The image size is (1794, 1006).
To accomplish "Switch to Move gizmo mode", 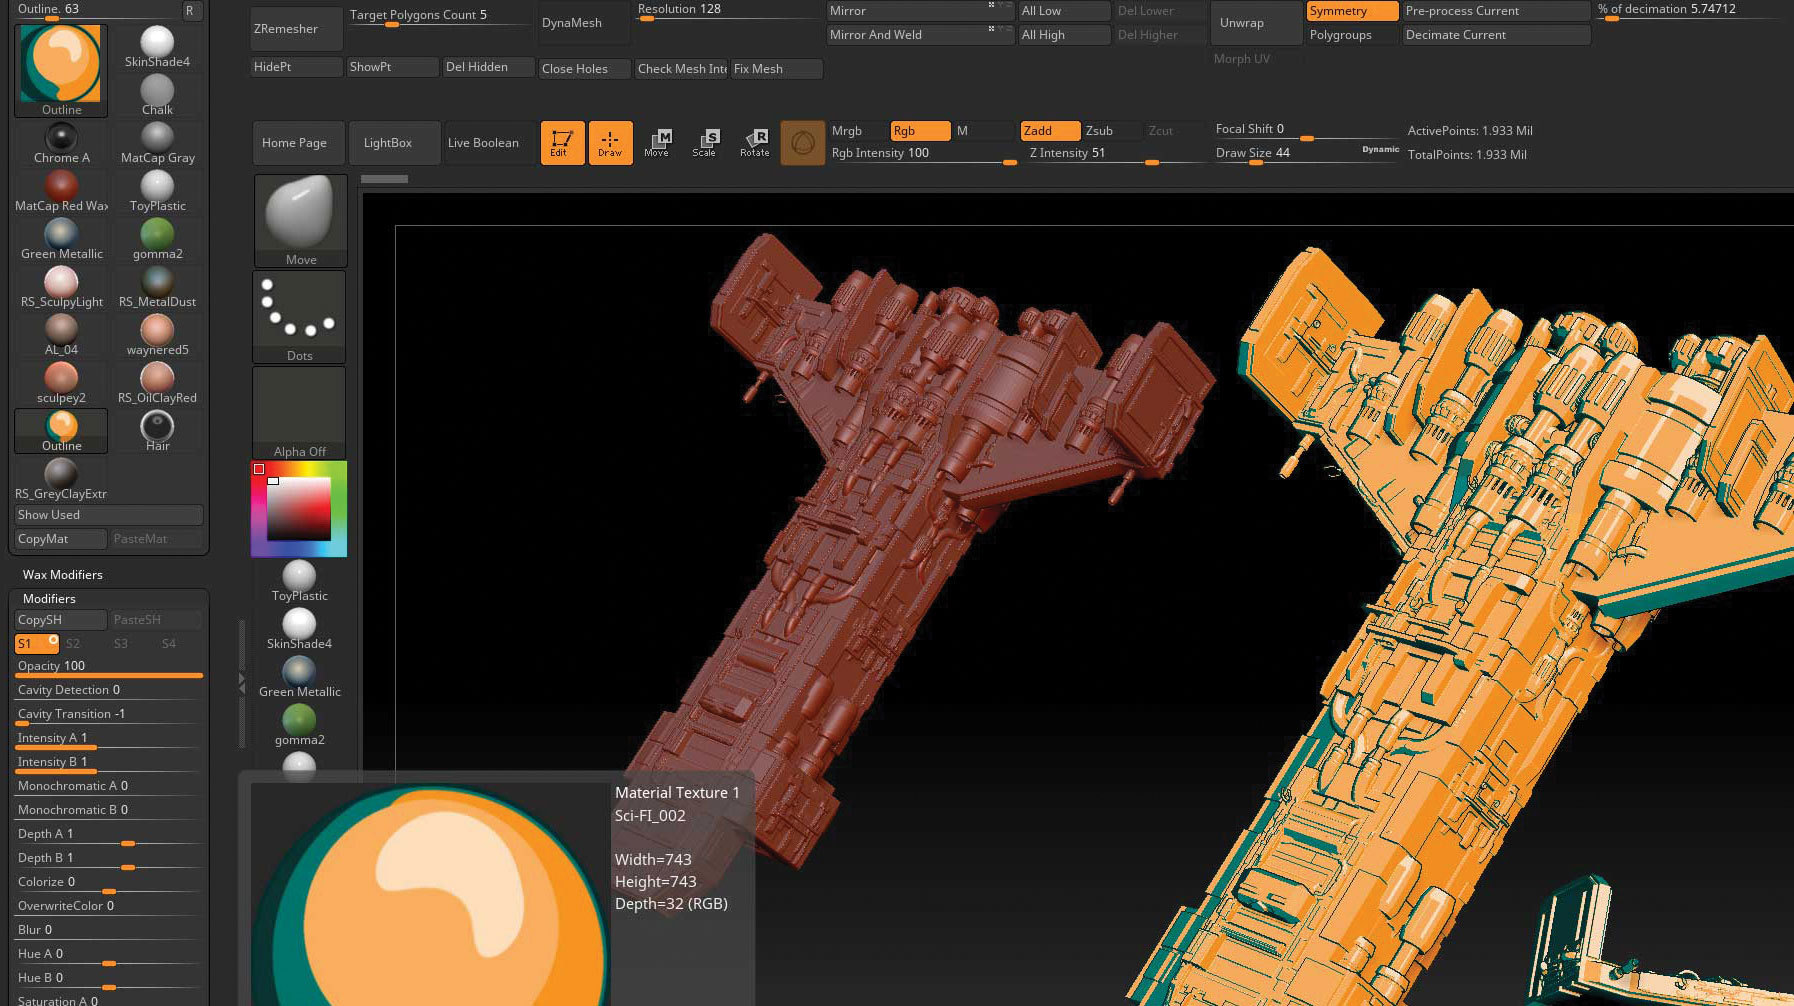I will (x=657, y=143).
